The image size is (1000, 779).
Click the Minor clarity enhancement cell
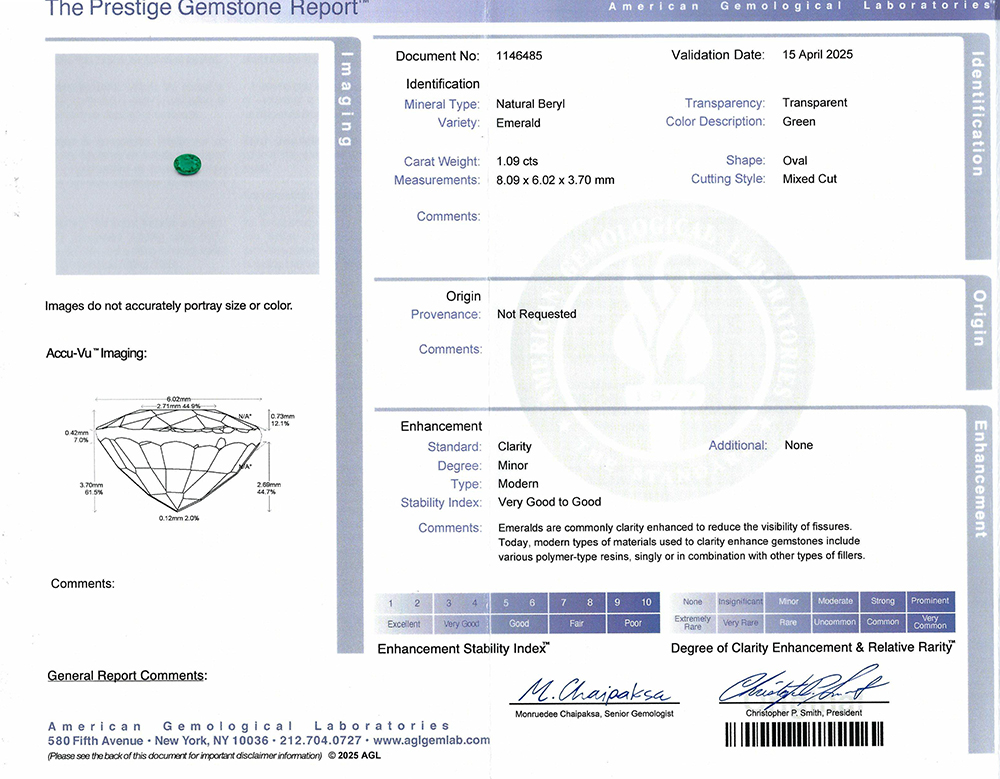pos(788,601)
